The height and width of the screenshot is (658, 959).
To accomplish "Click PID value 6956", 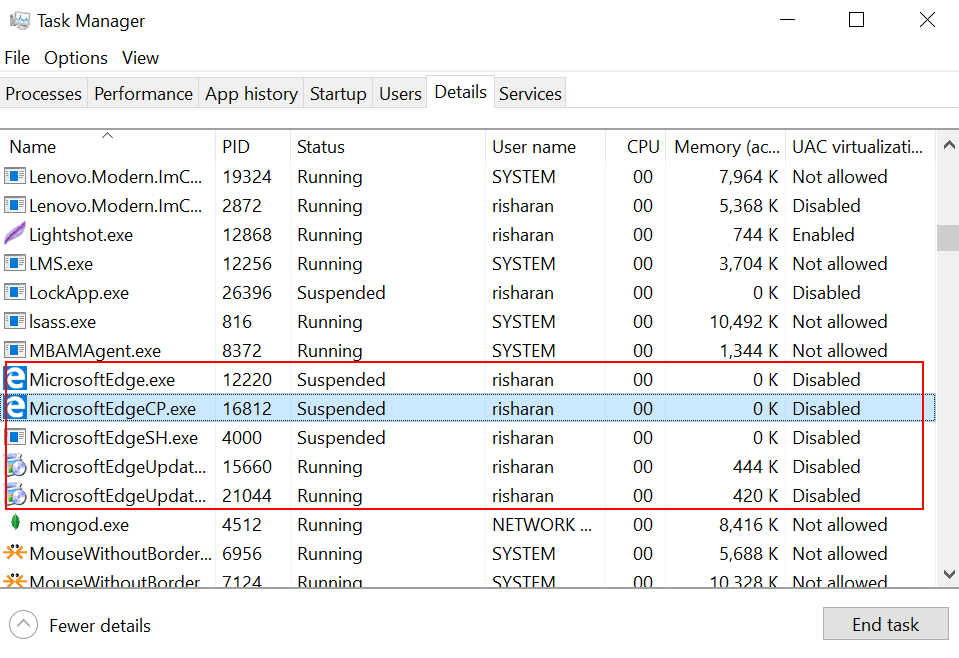I will [242, 553].
